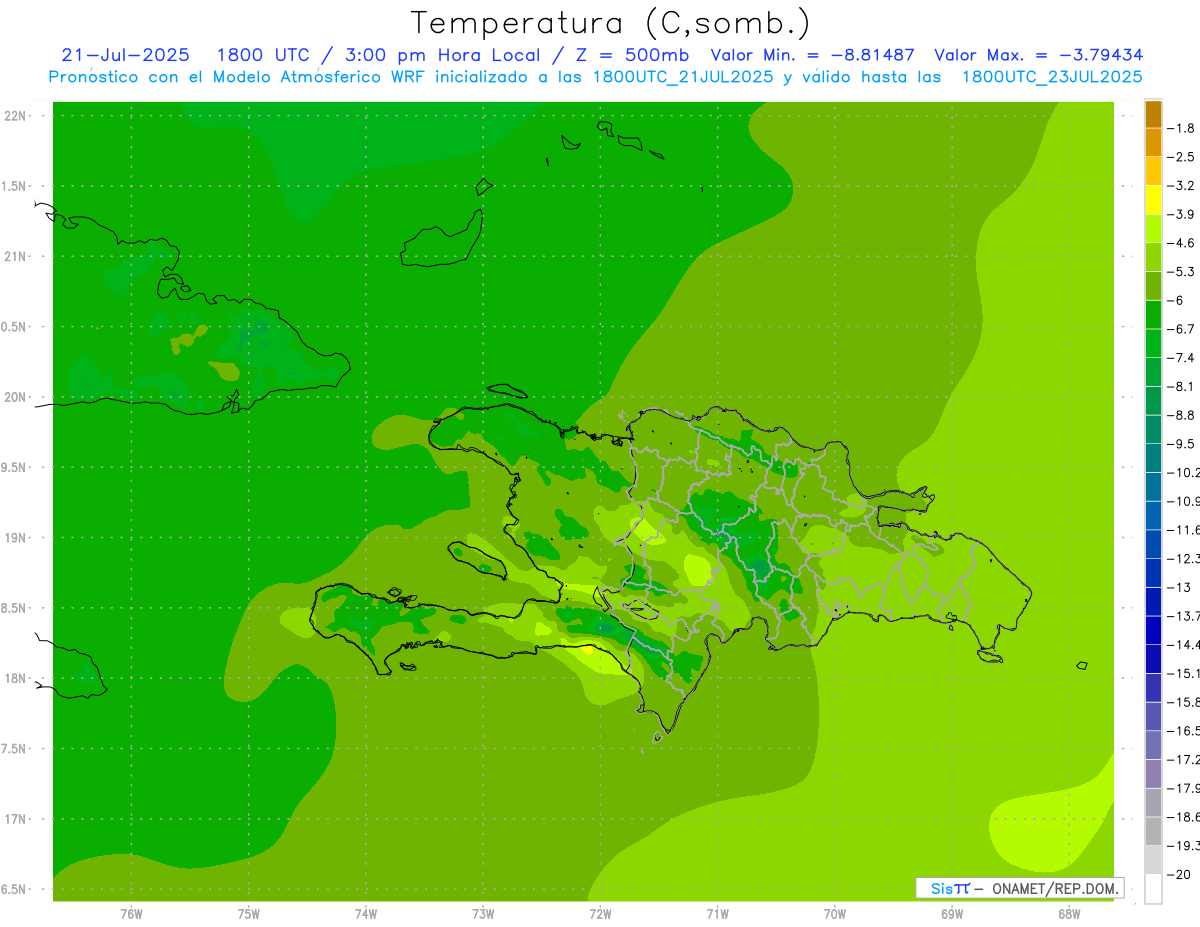Pick lime legend swatch between -3.9 and -4.6
This screenshot has width=1200, height=927.
[x=1153, y=229]
